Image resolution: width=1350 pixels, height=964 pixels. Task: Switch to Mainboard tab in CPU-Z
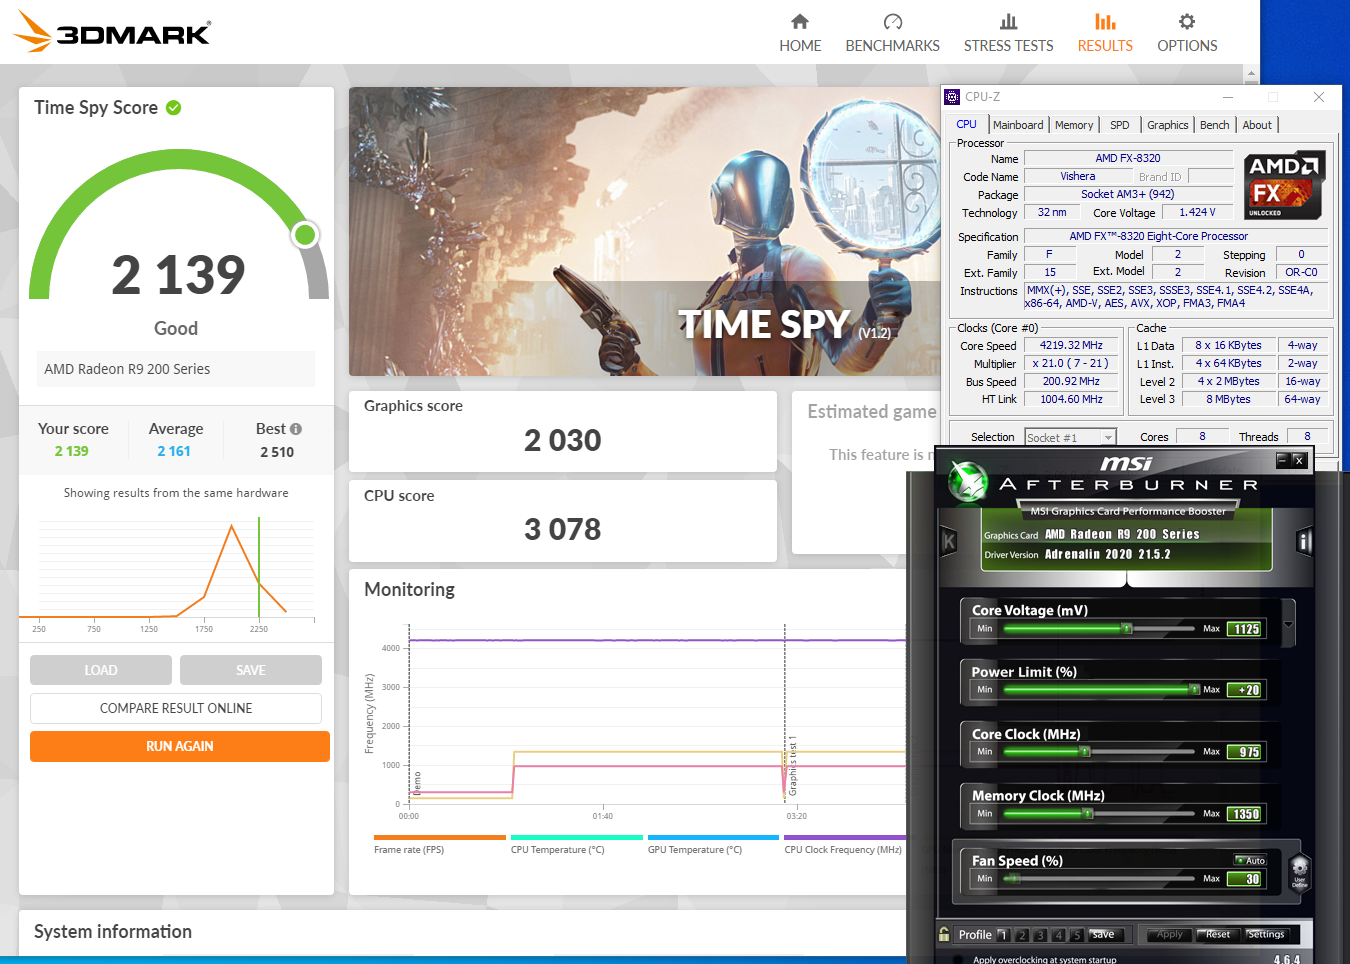click(x=1018, y=125)
